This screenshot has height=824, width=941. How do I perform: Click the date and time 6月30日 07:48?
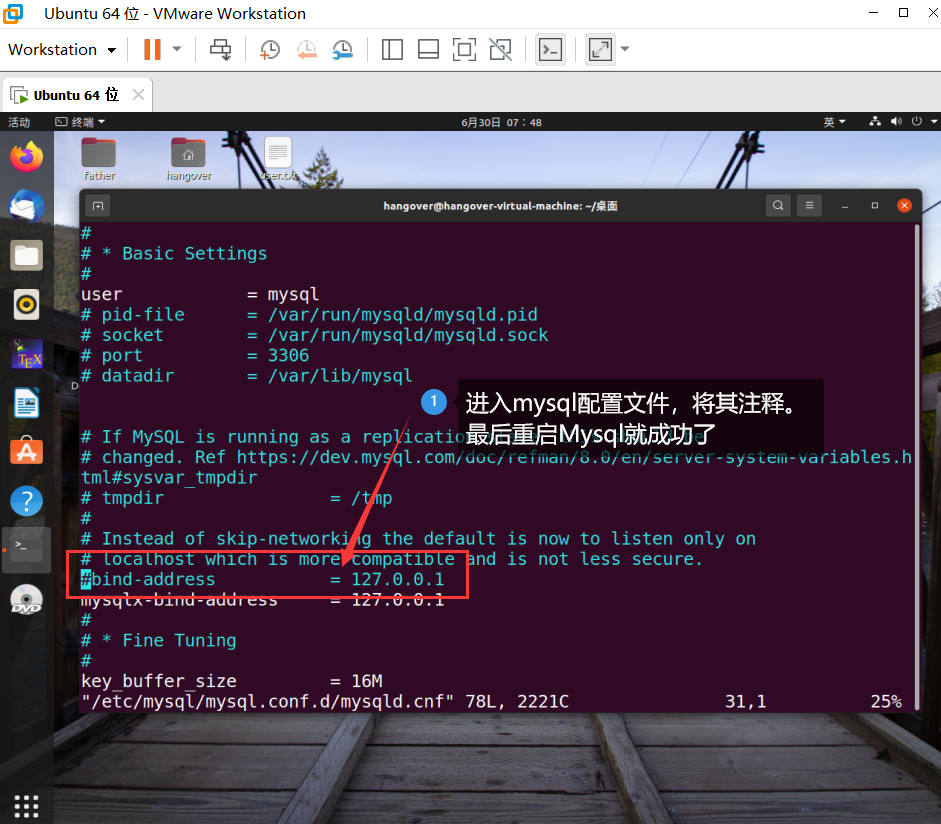(x=501, y=122)
